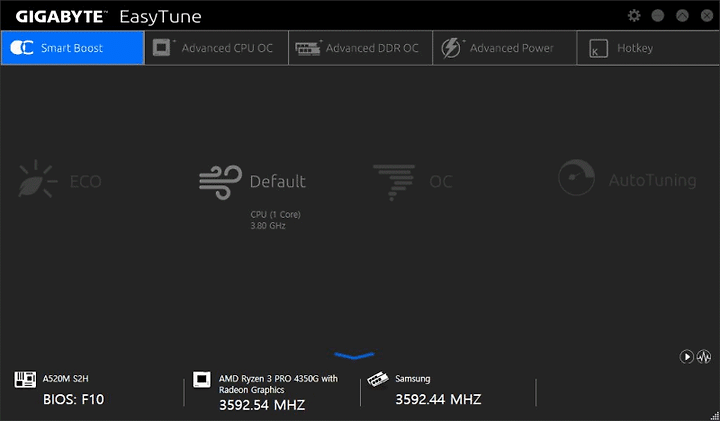This screenshot has width=720, height=421.
Task: Close the EasyTune window
Action: 707,16
